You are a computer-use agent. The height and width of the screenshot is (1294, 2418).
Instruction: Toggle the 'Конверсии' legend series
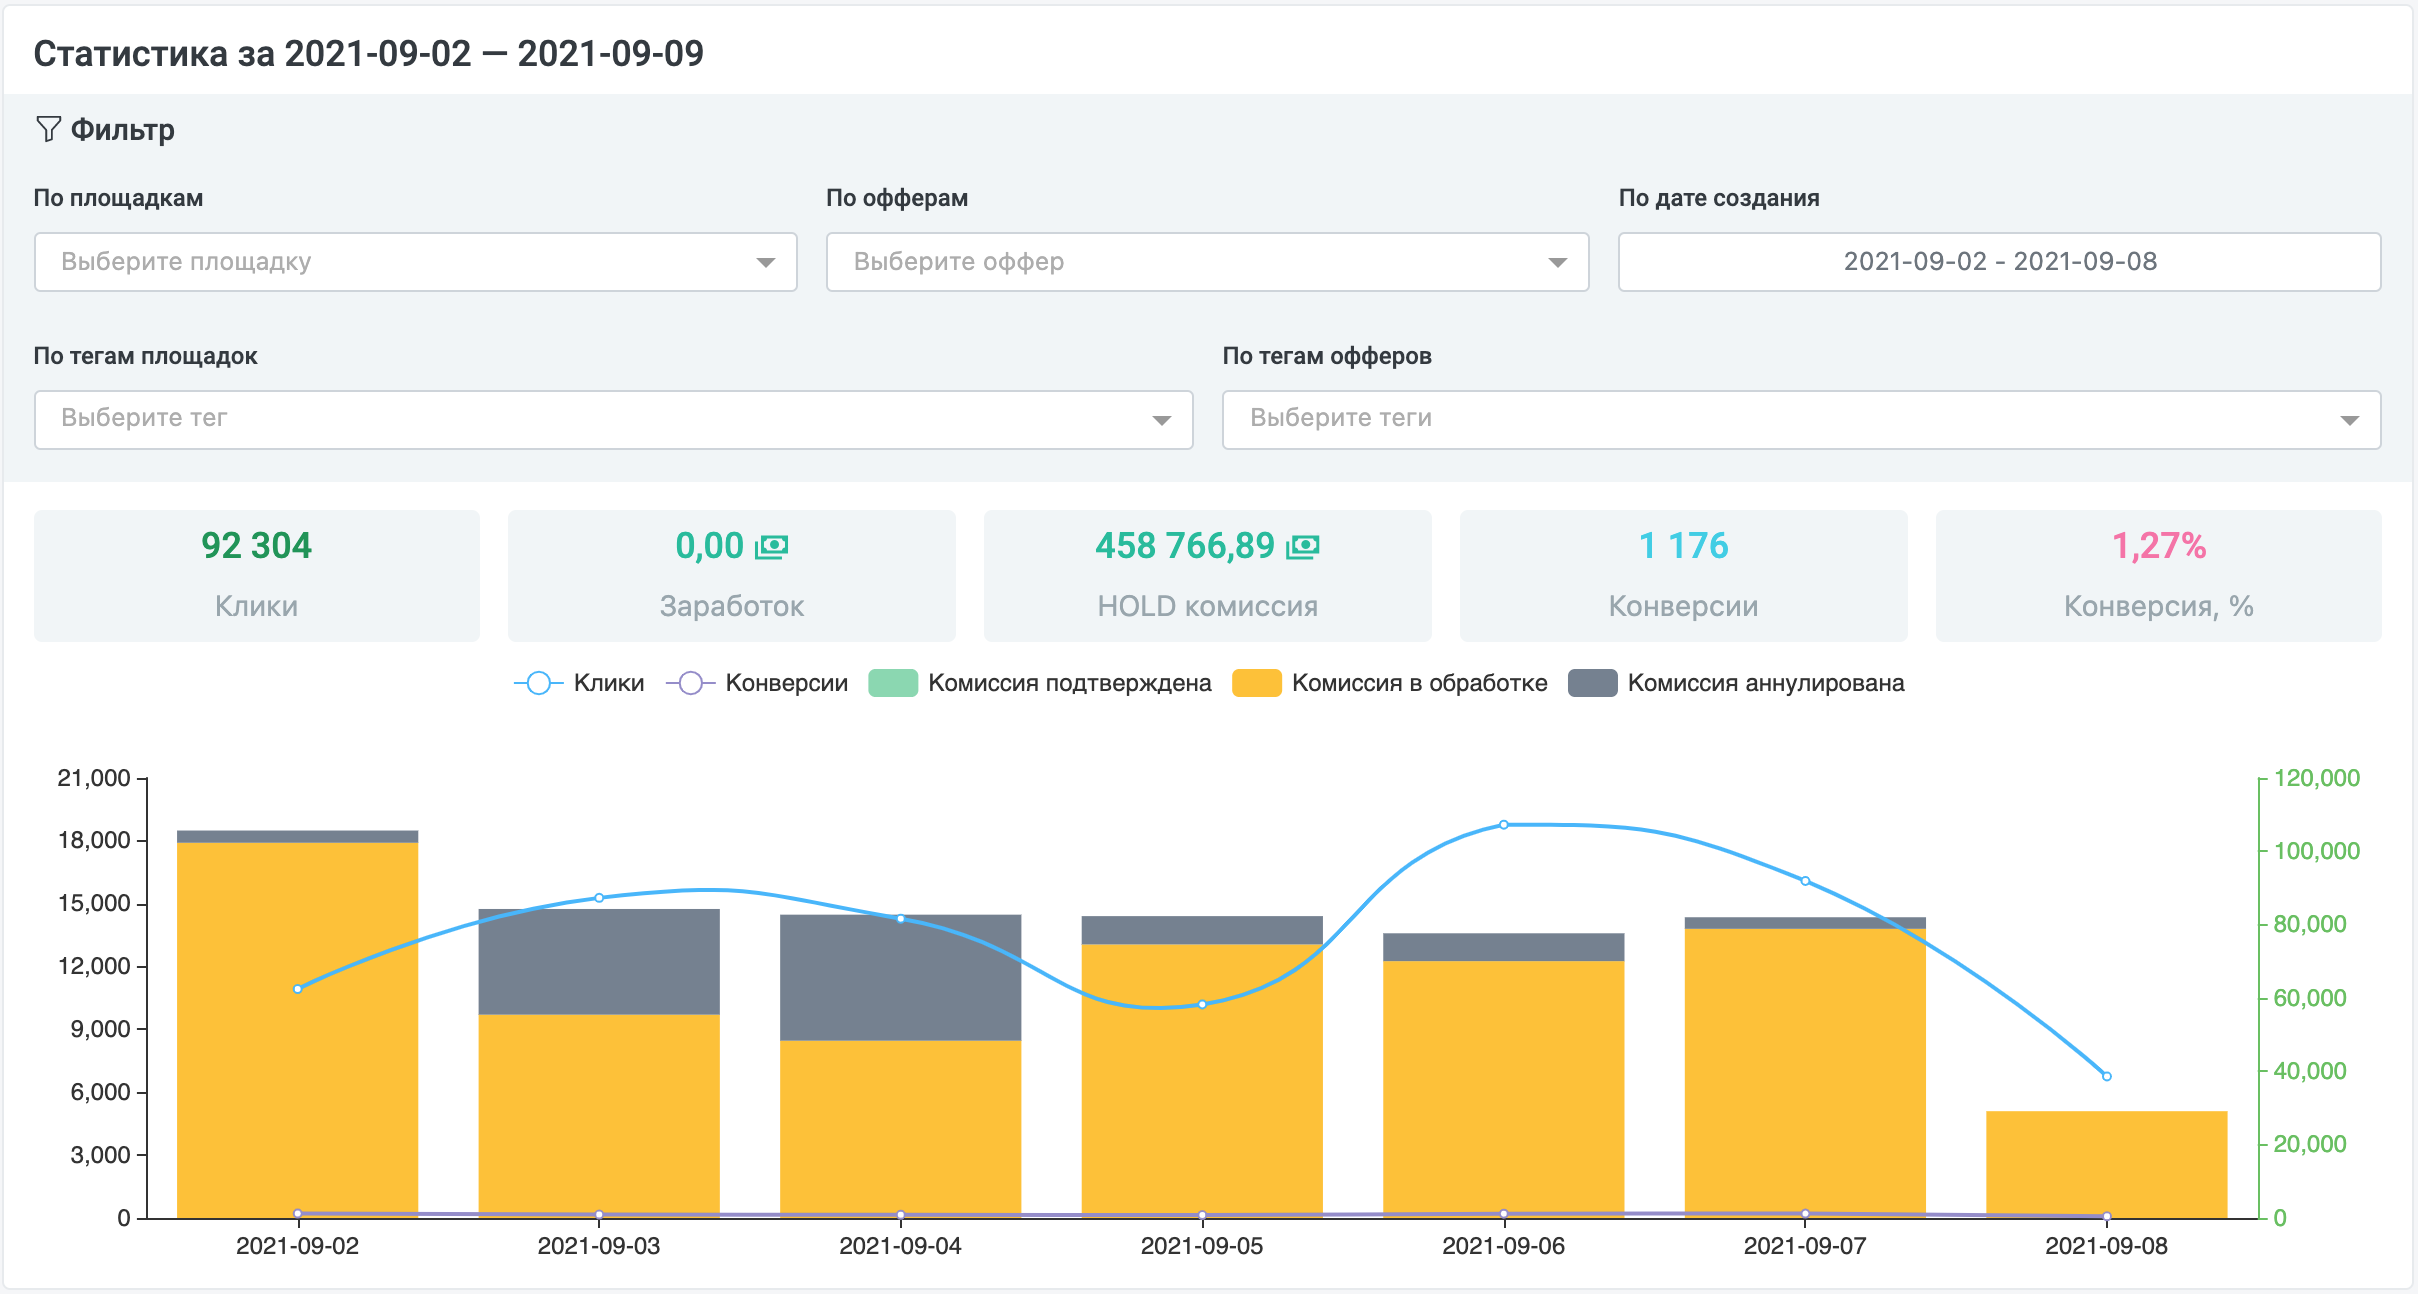click(757, 683)
